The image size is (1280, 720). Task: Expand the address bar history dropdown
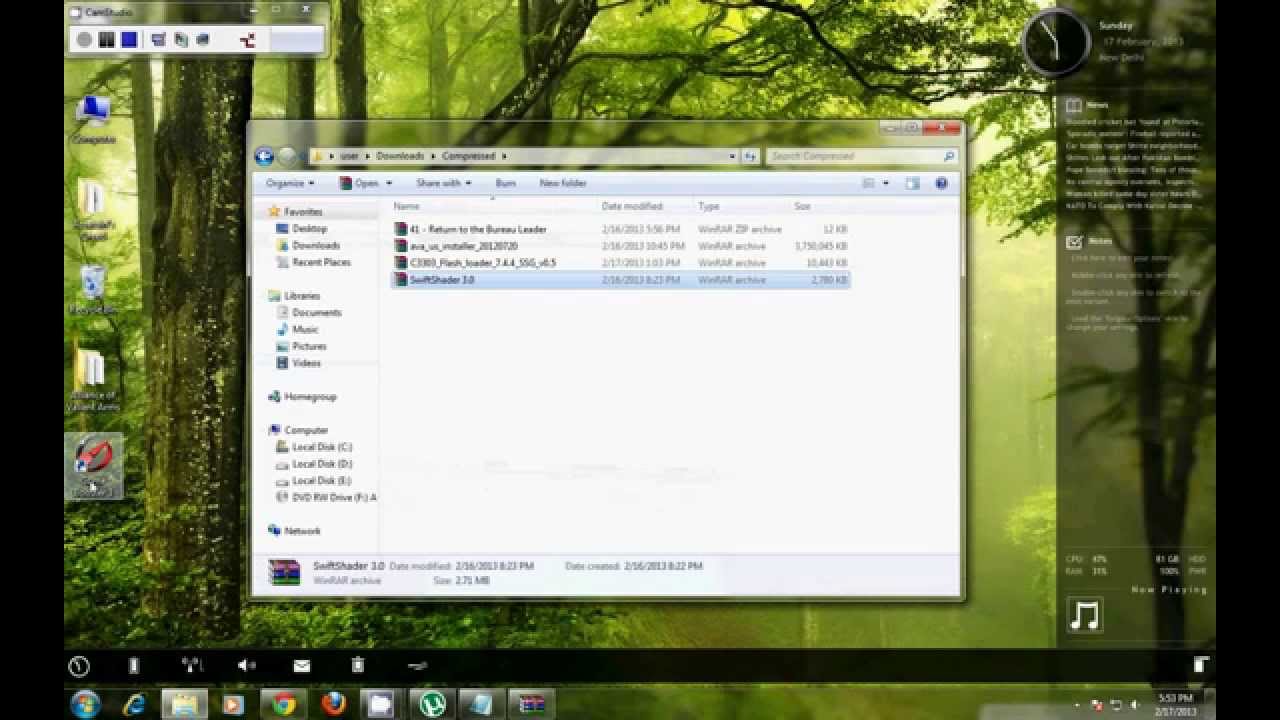click(x=733, y=156)
